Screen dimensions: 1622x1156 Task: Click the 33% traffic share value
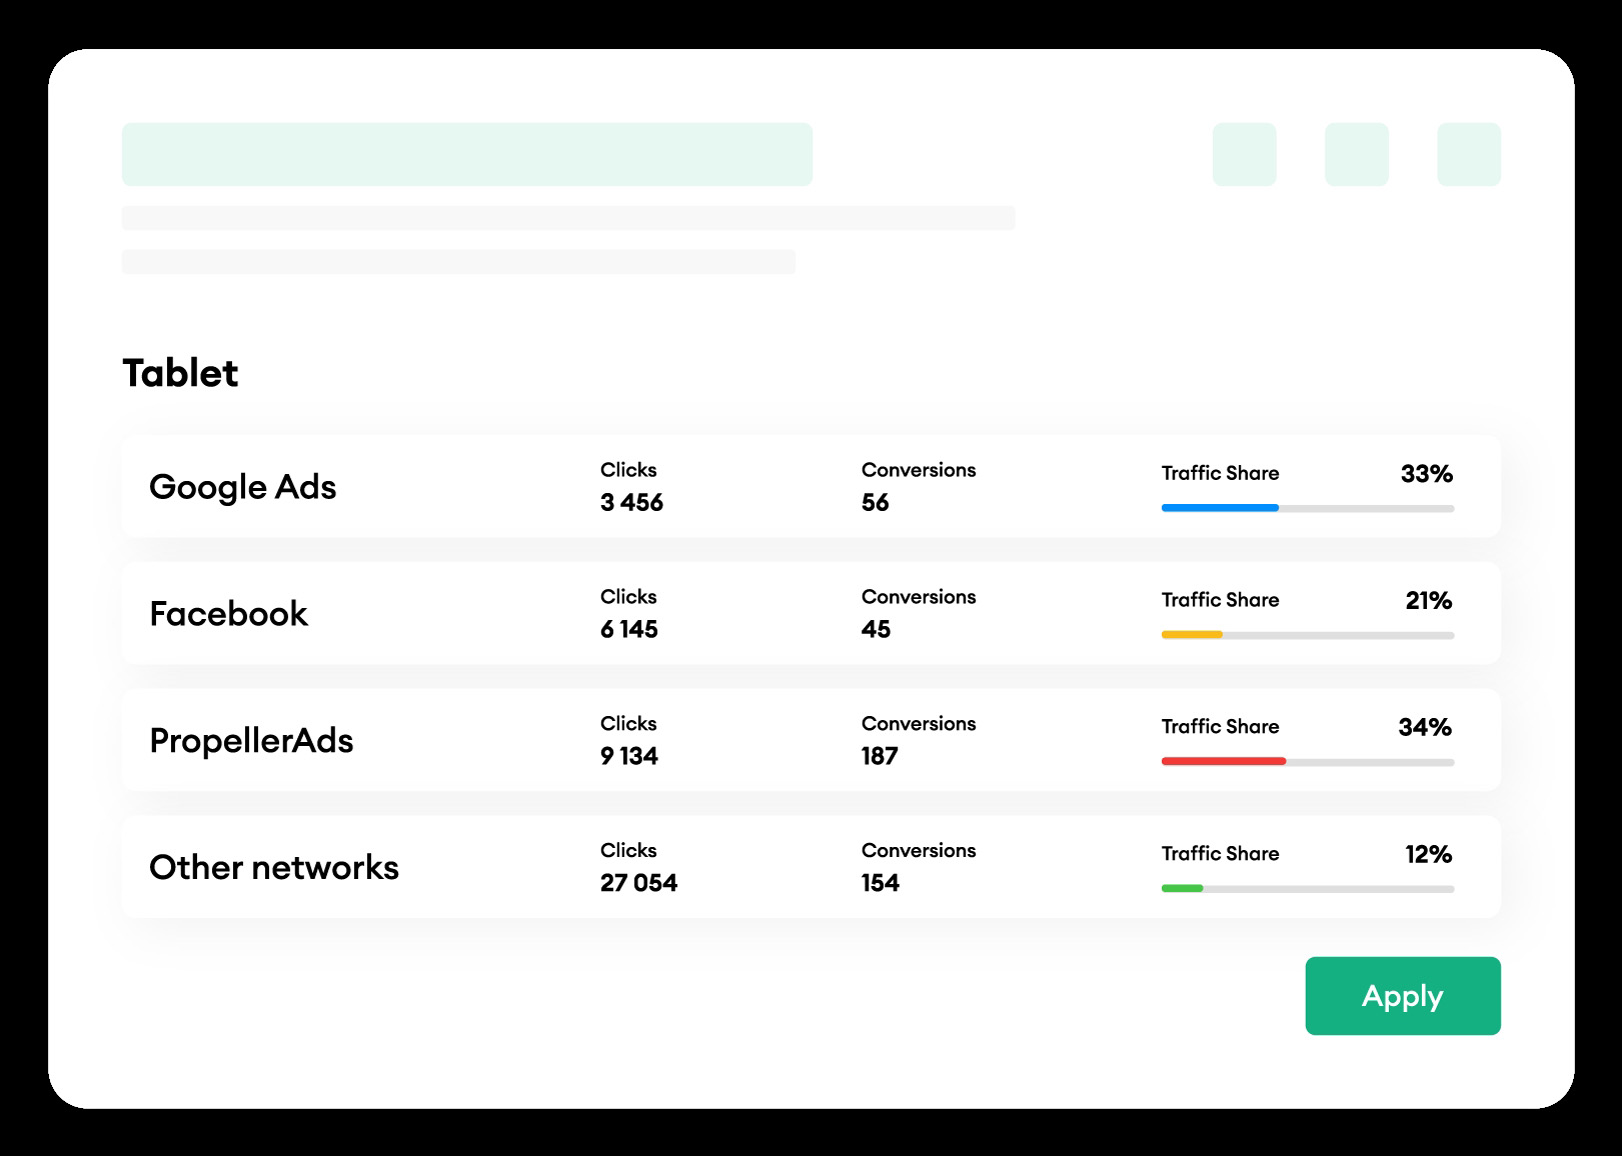[x=1426, y=474]
